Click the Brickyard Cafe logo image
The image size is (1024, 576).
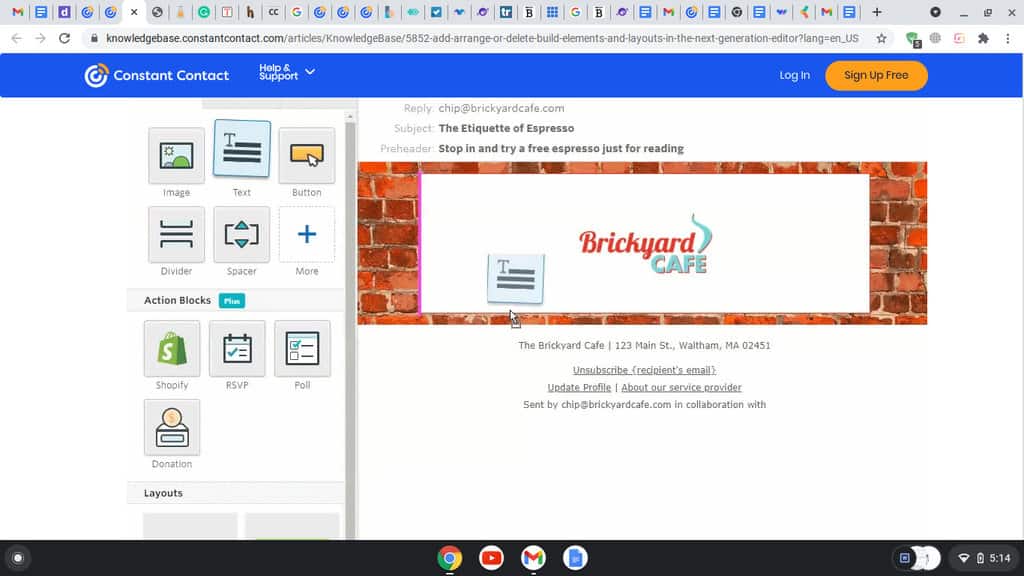point(645,244)
